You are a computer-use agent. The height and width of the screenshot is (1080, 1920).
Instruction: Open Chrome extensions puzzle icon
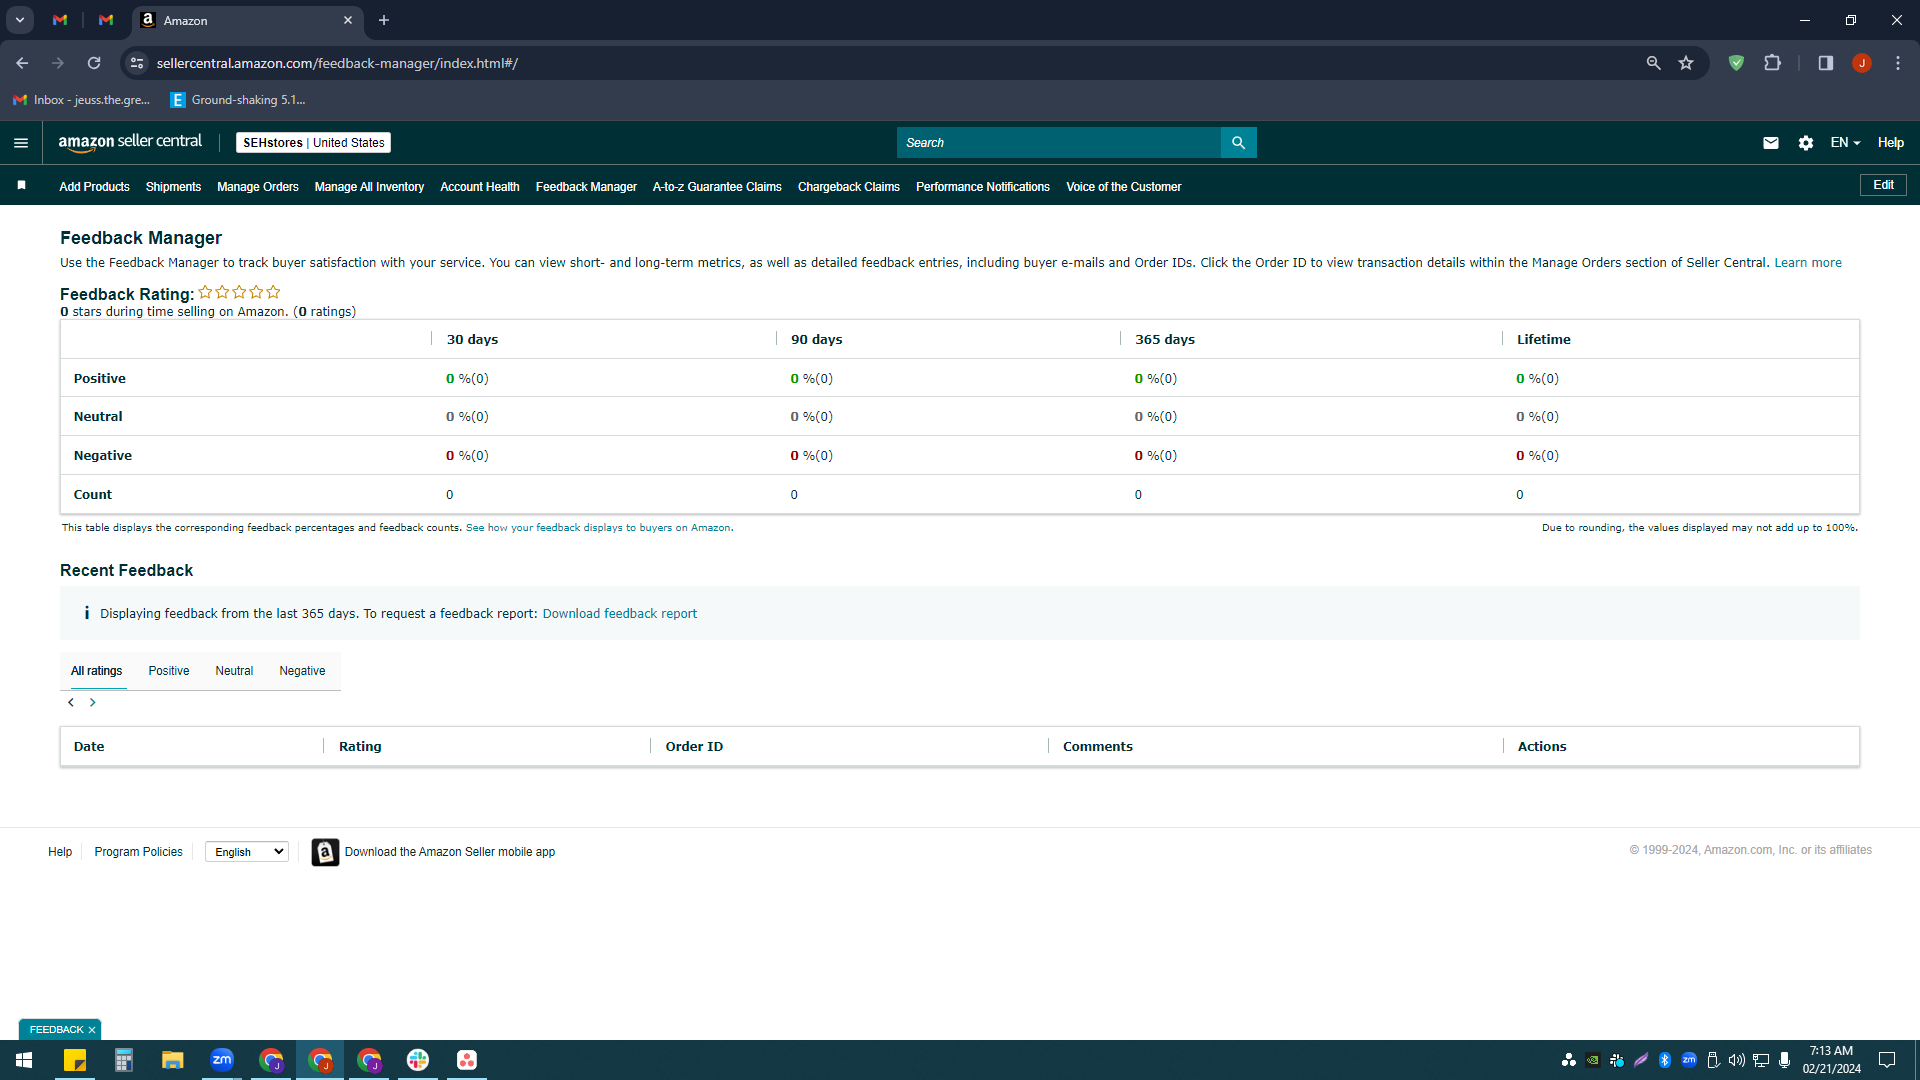(1773, 63)
